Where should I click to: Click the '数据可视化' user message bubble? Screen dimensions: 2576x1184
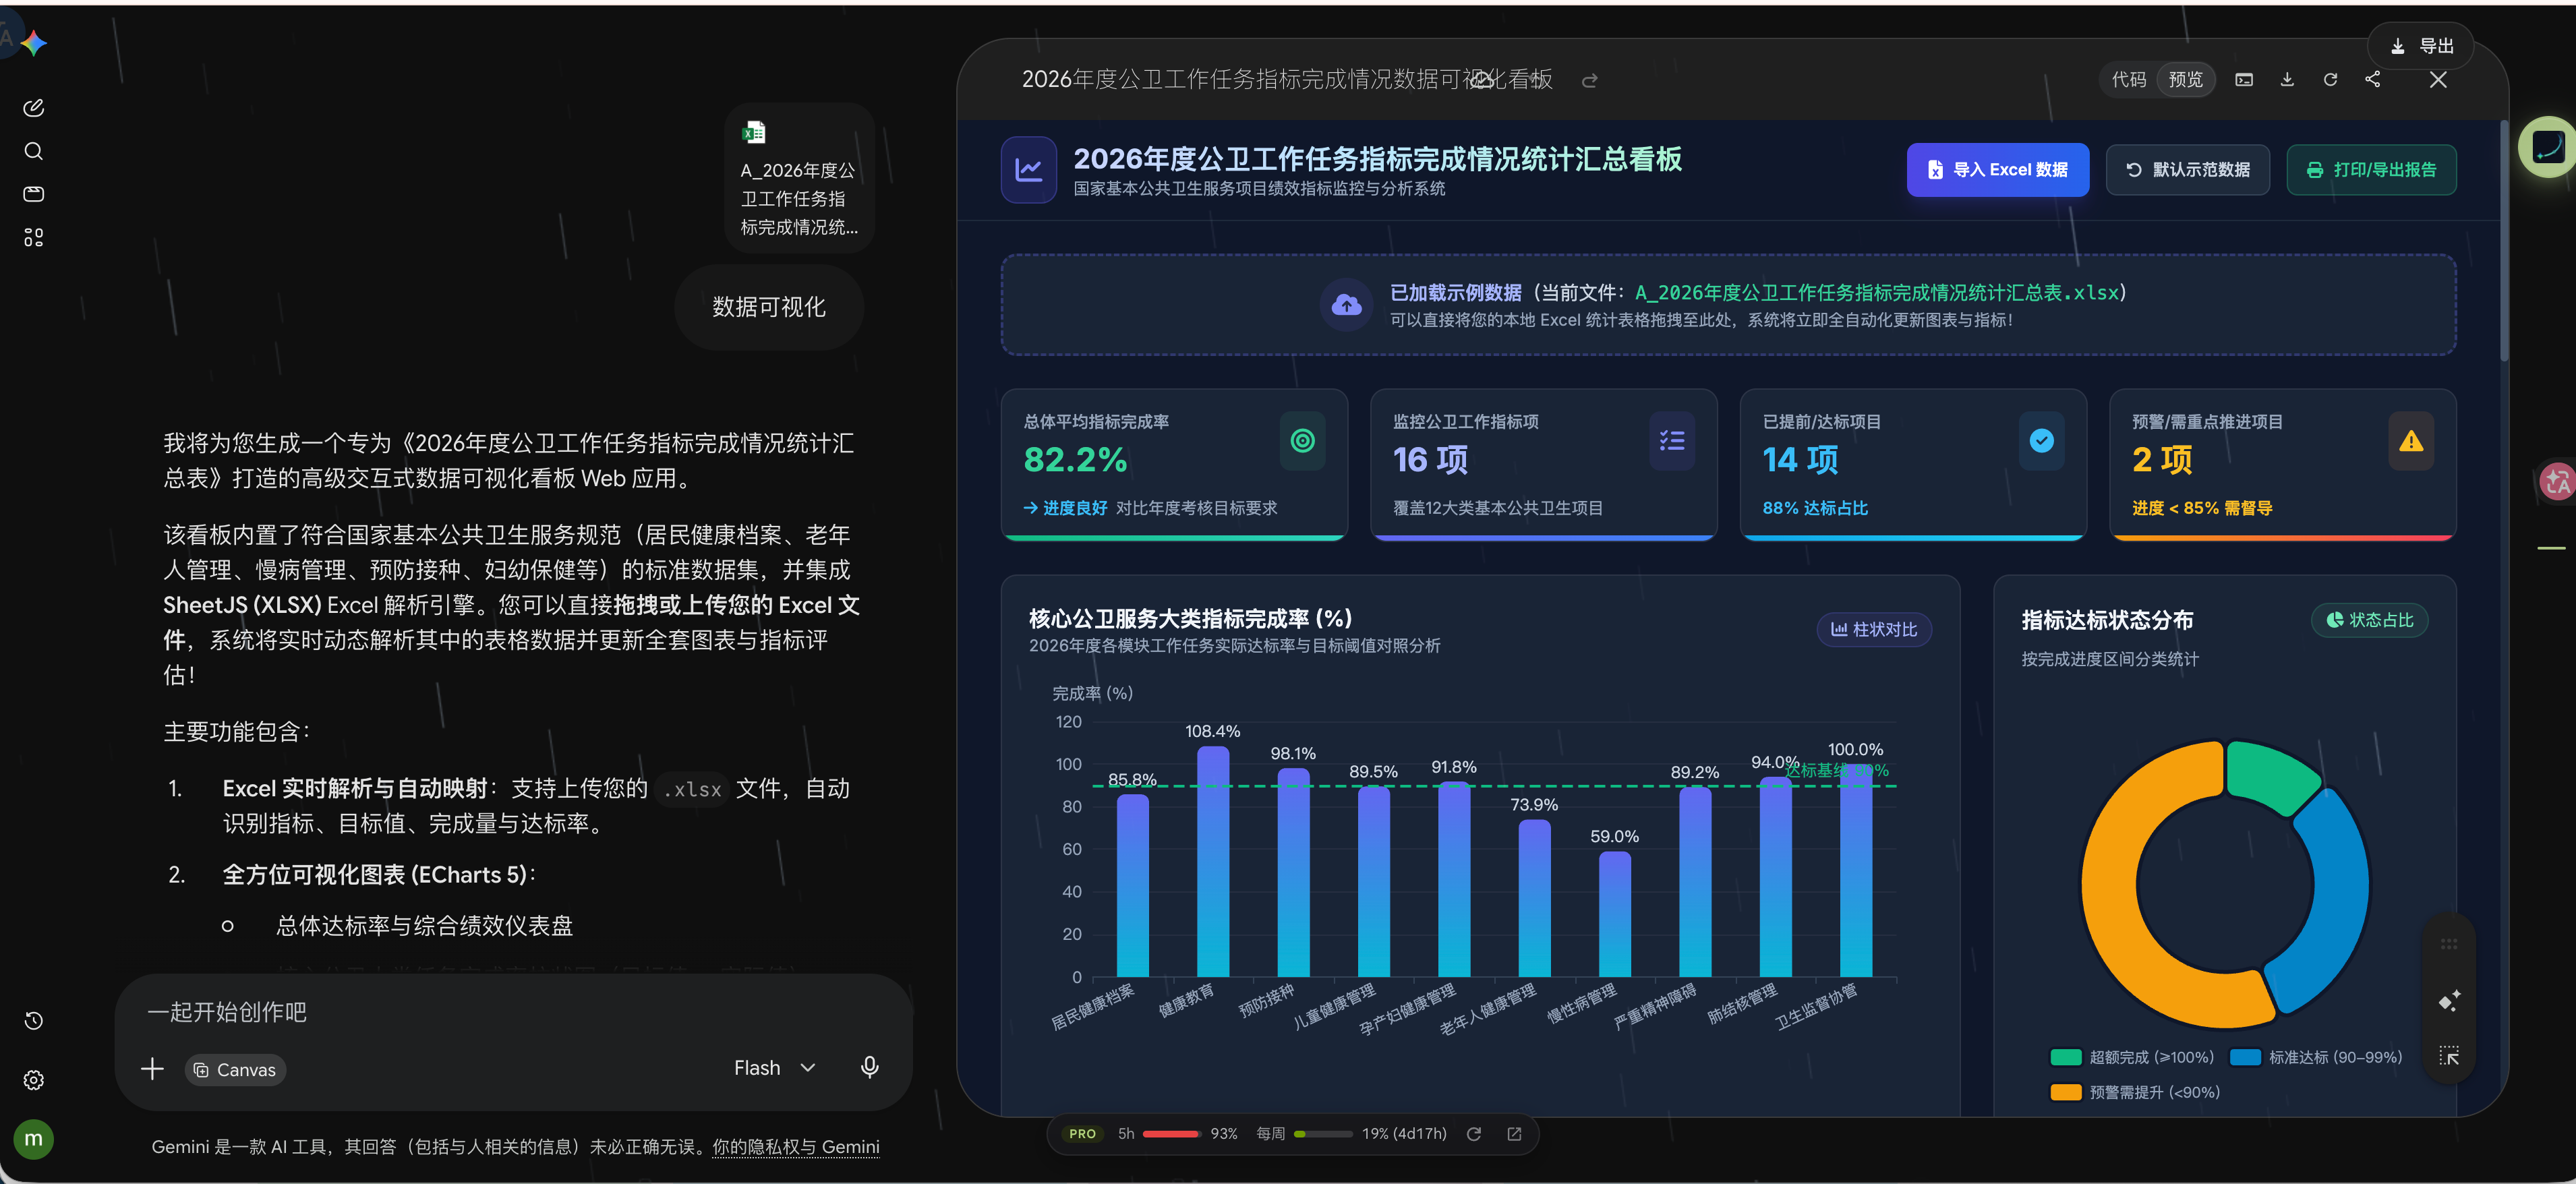click(769, 307)
